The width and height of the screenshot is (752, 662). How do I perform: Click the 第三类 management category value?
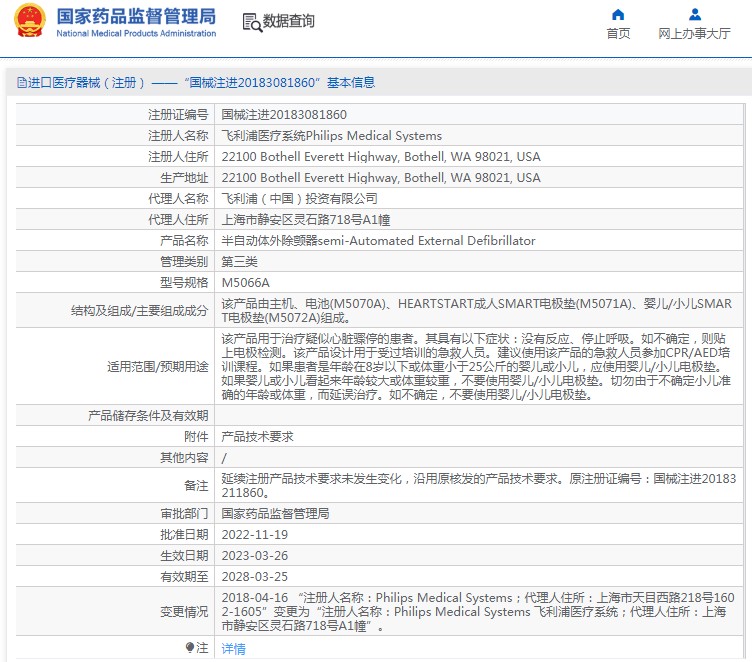pos(239,262)
